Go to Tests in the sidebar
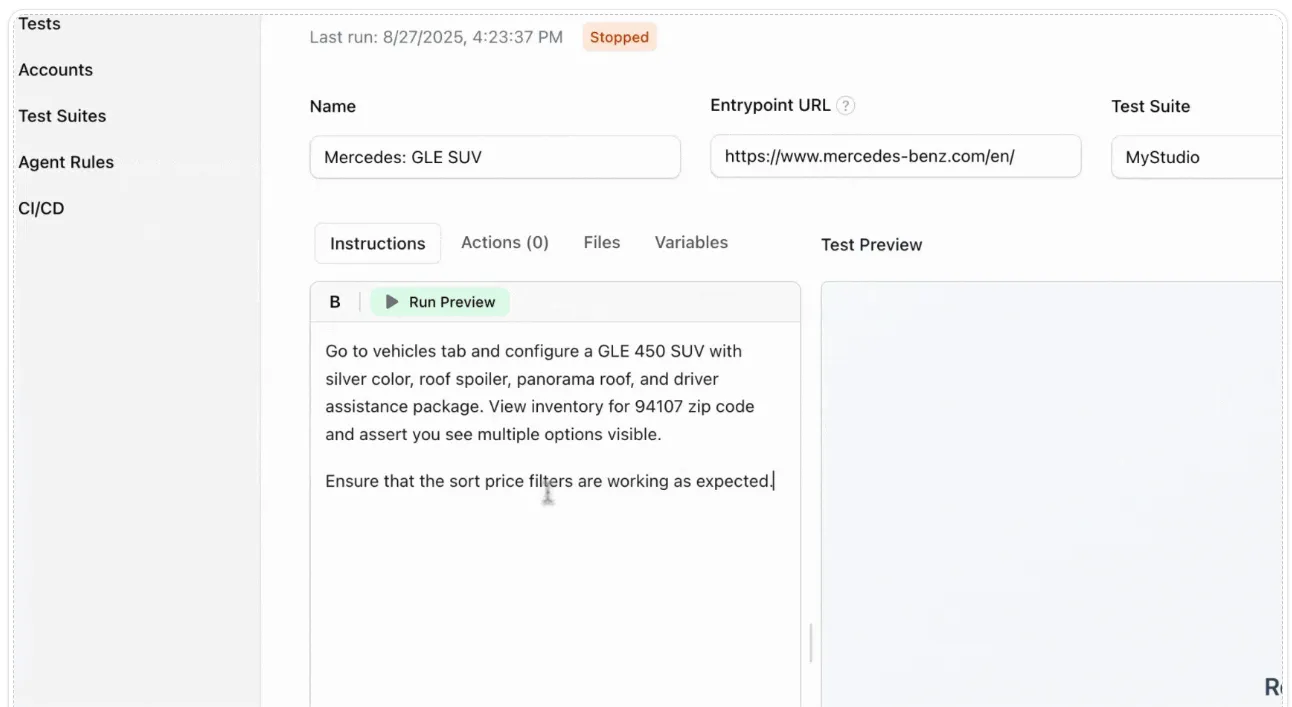Screen dimensions: 1292x707 pos(39,24)
